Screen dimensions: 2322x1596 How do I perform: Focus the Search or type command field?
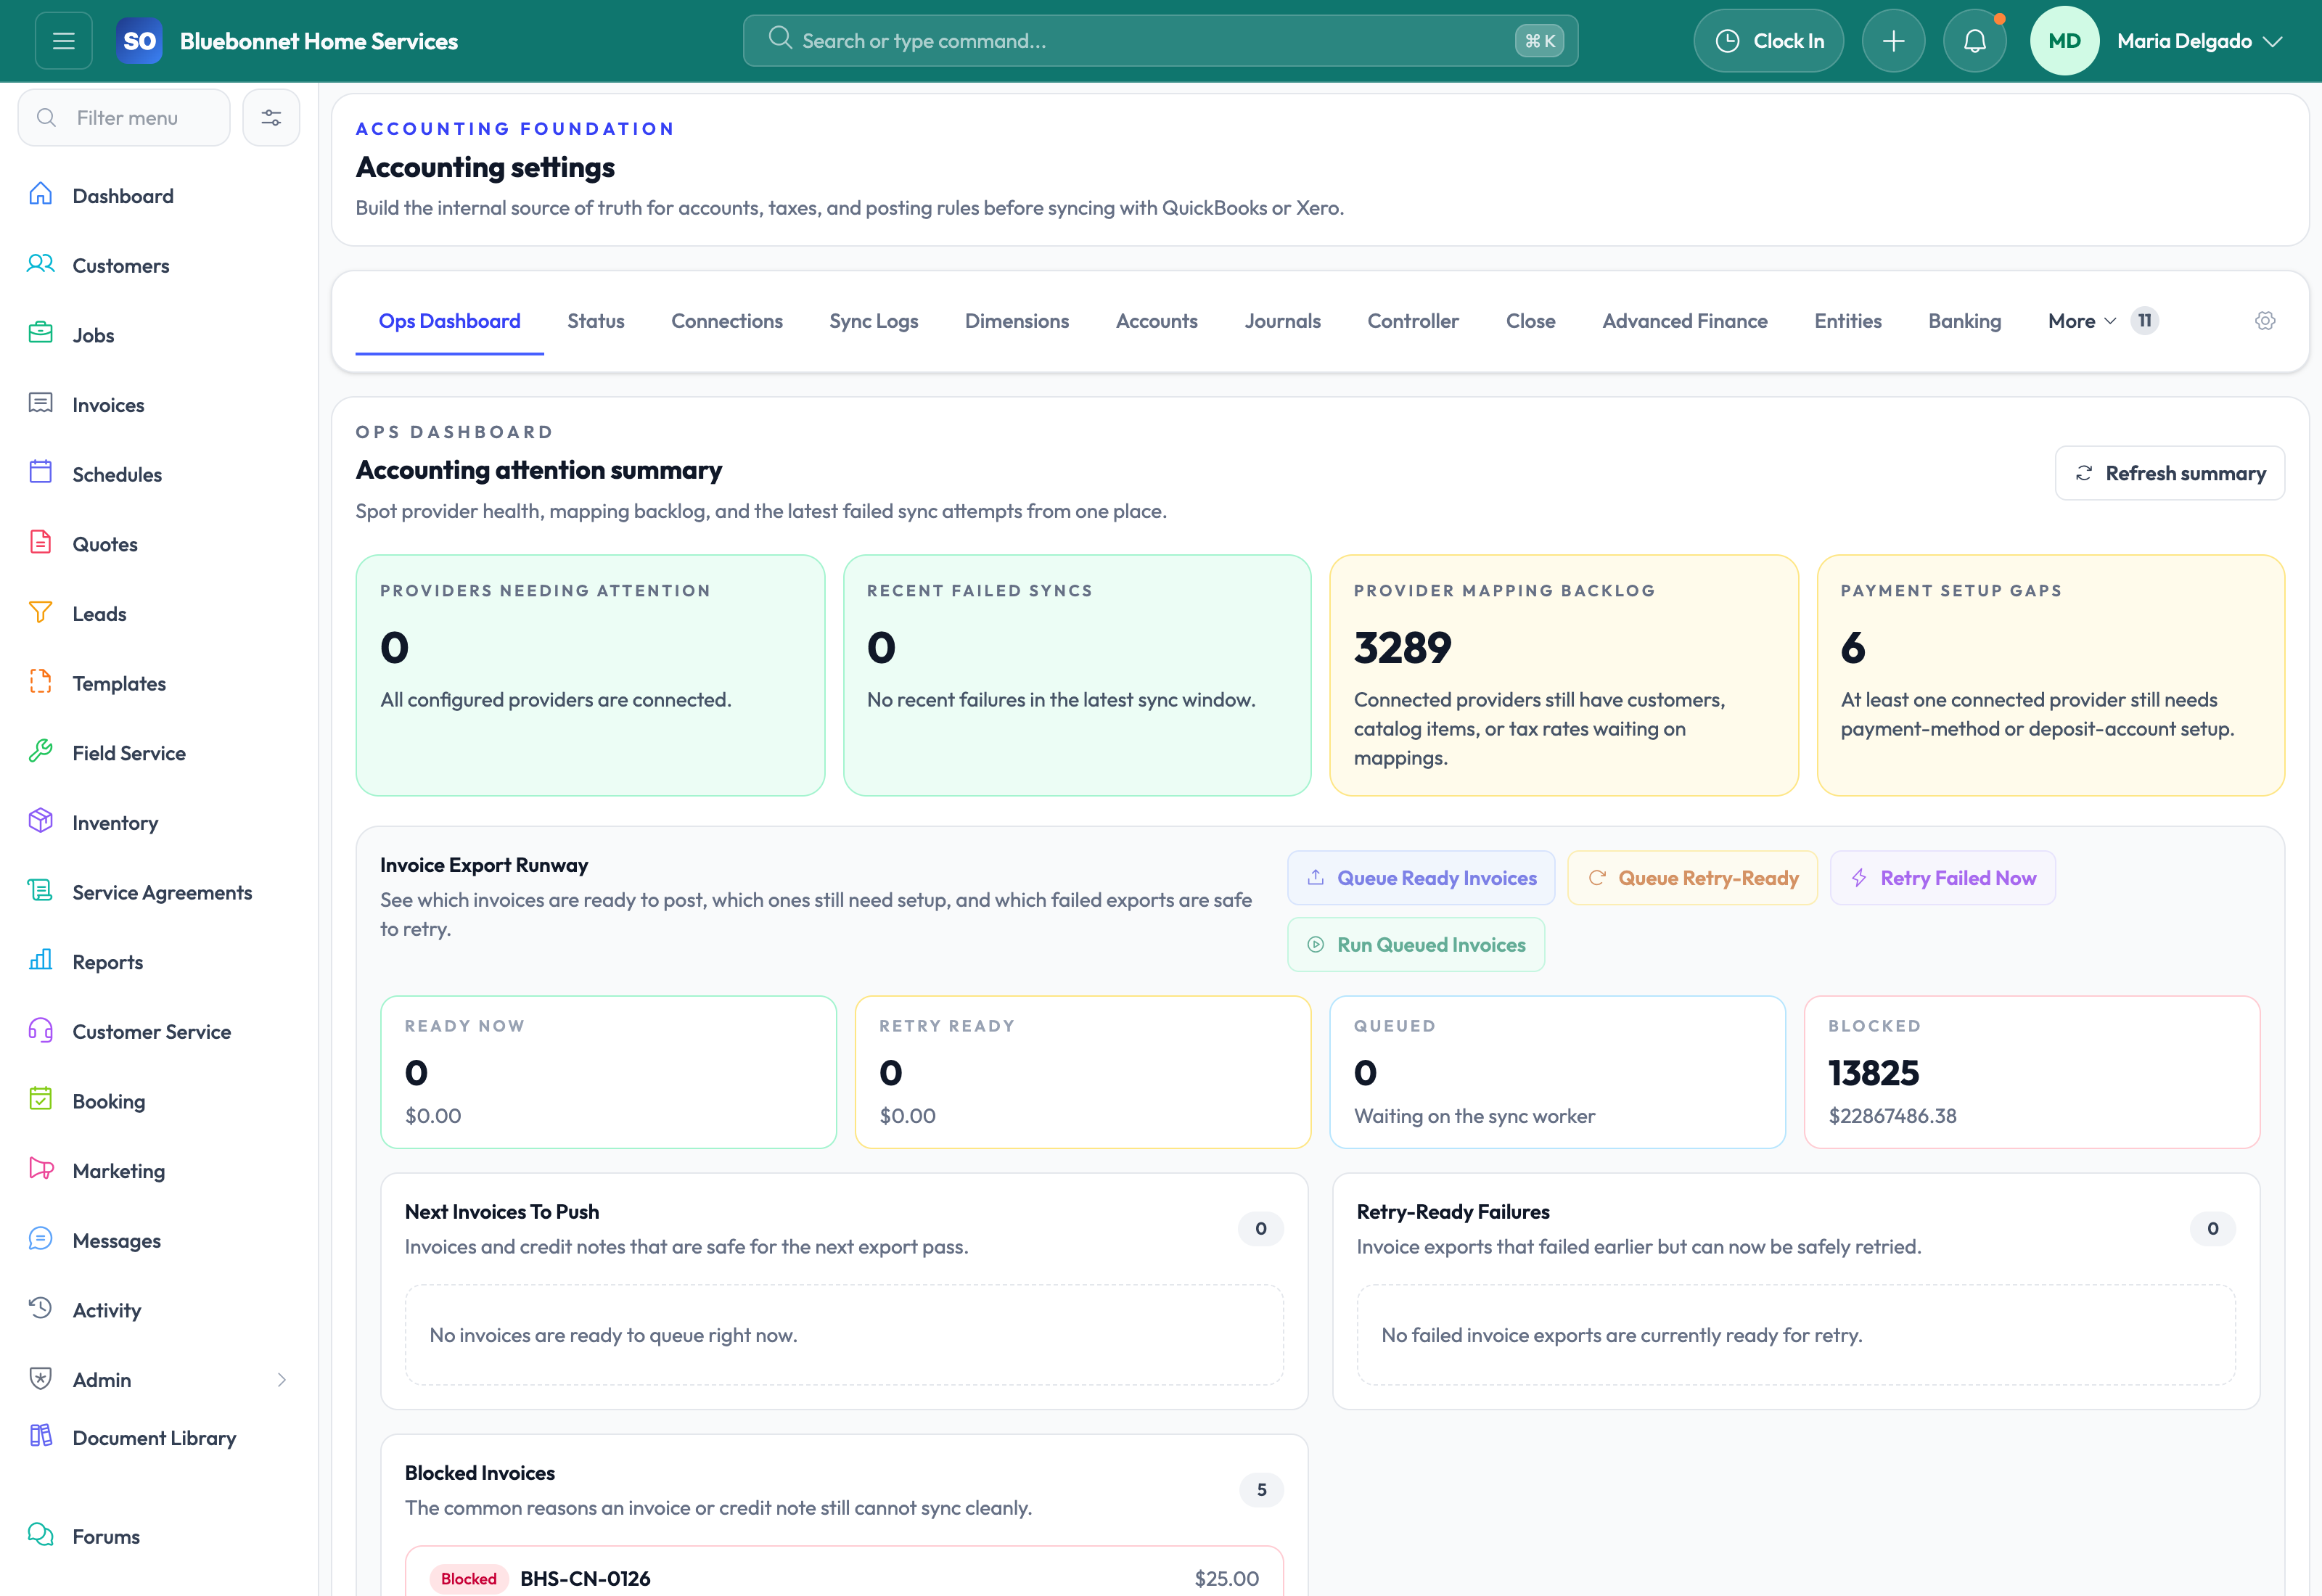(1160, 41)
